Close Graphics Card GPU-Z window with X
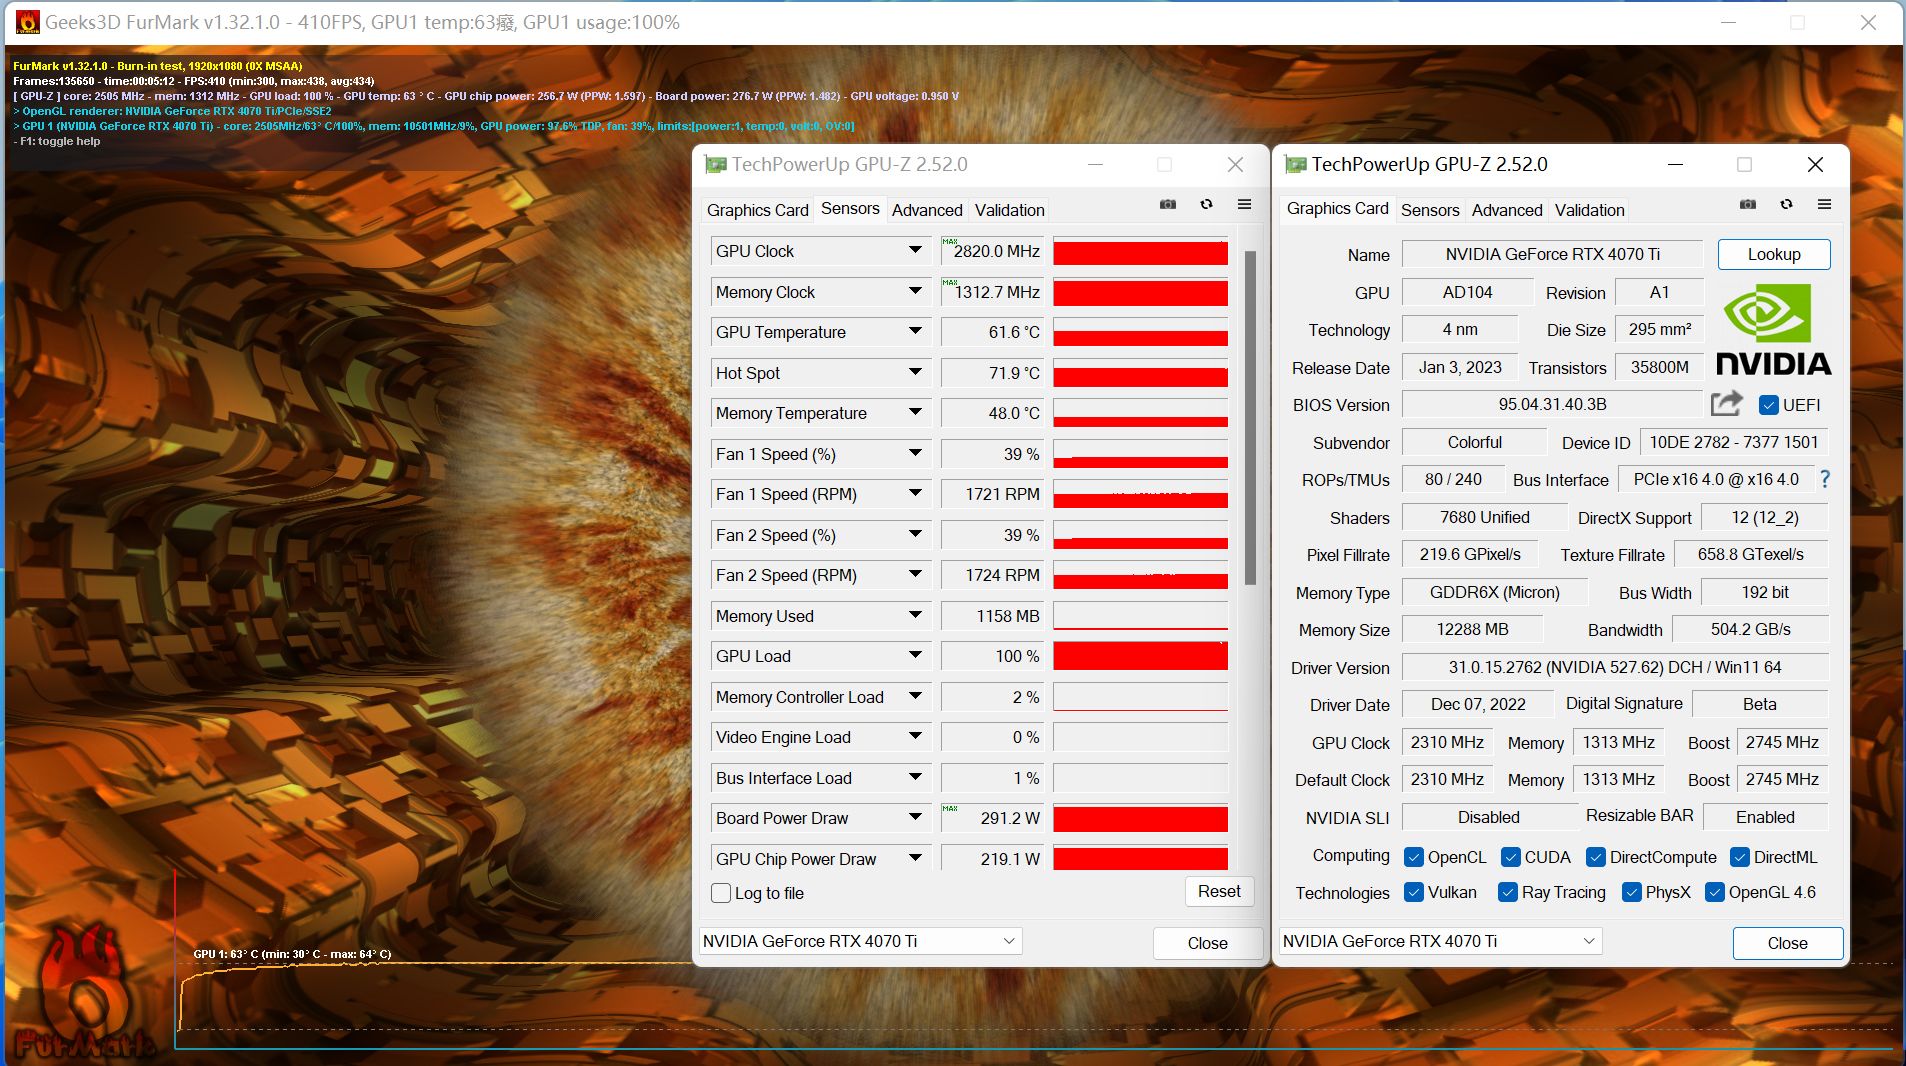This screenshot has width=1906, height=1066. 1815,164
